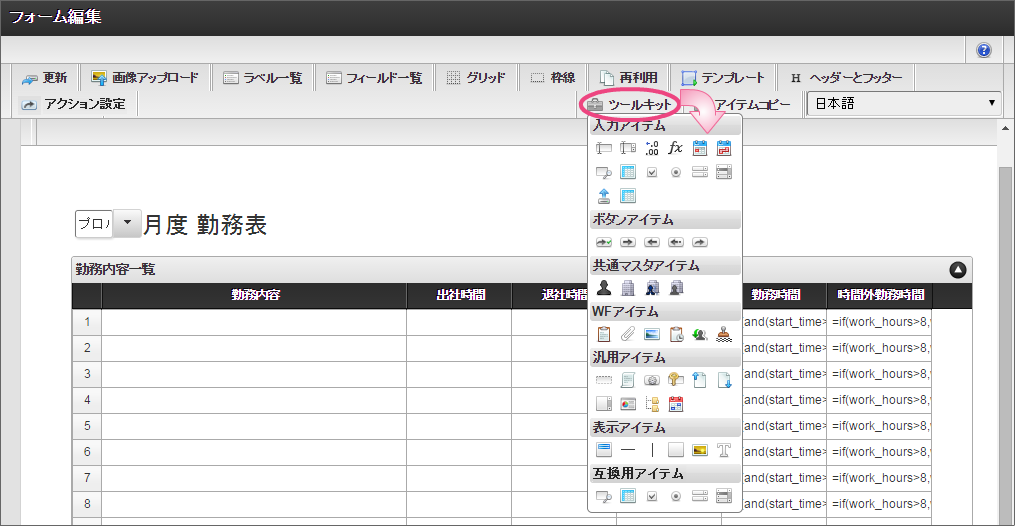Select the next arrow button item
Screen dimensions: 1015x526
click(x=627, y=242)
